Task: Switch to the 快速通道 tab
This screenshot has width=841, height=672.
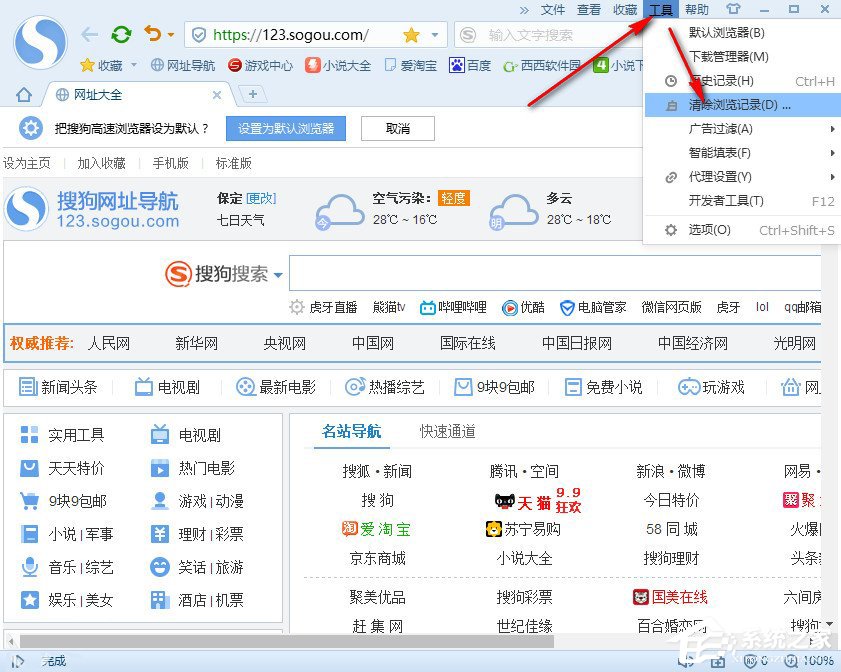Action: (448, 431)
